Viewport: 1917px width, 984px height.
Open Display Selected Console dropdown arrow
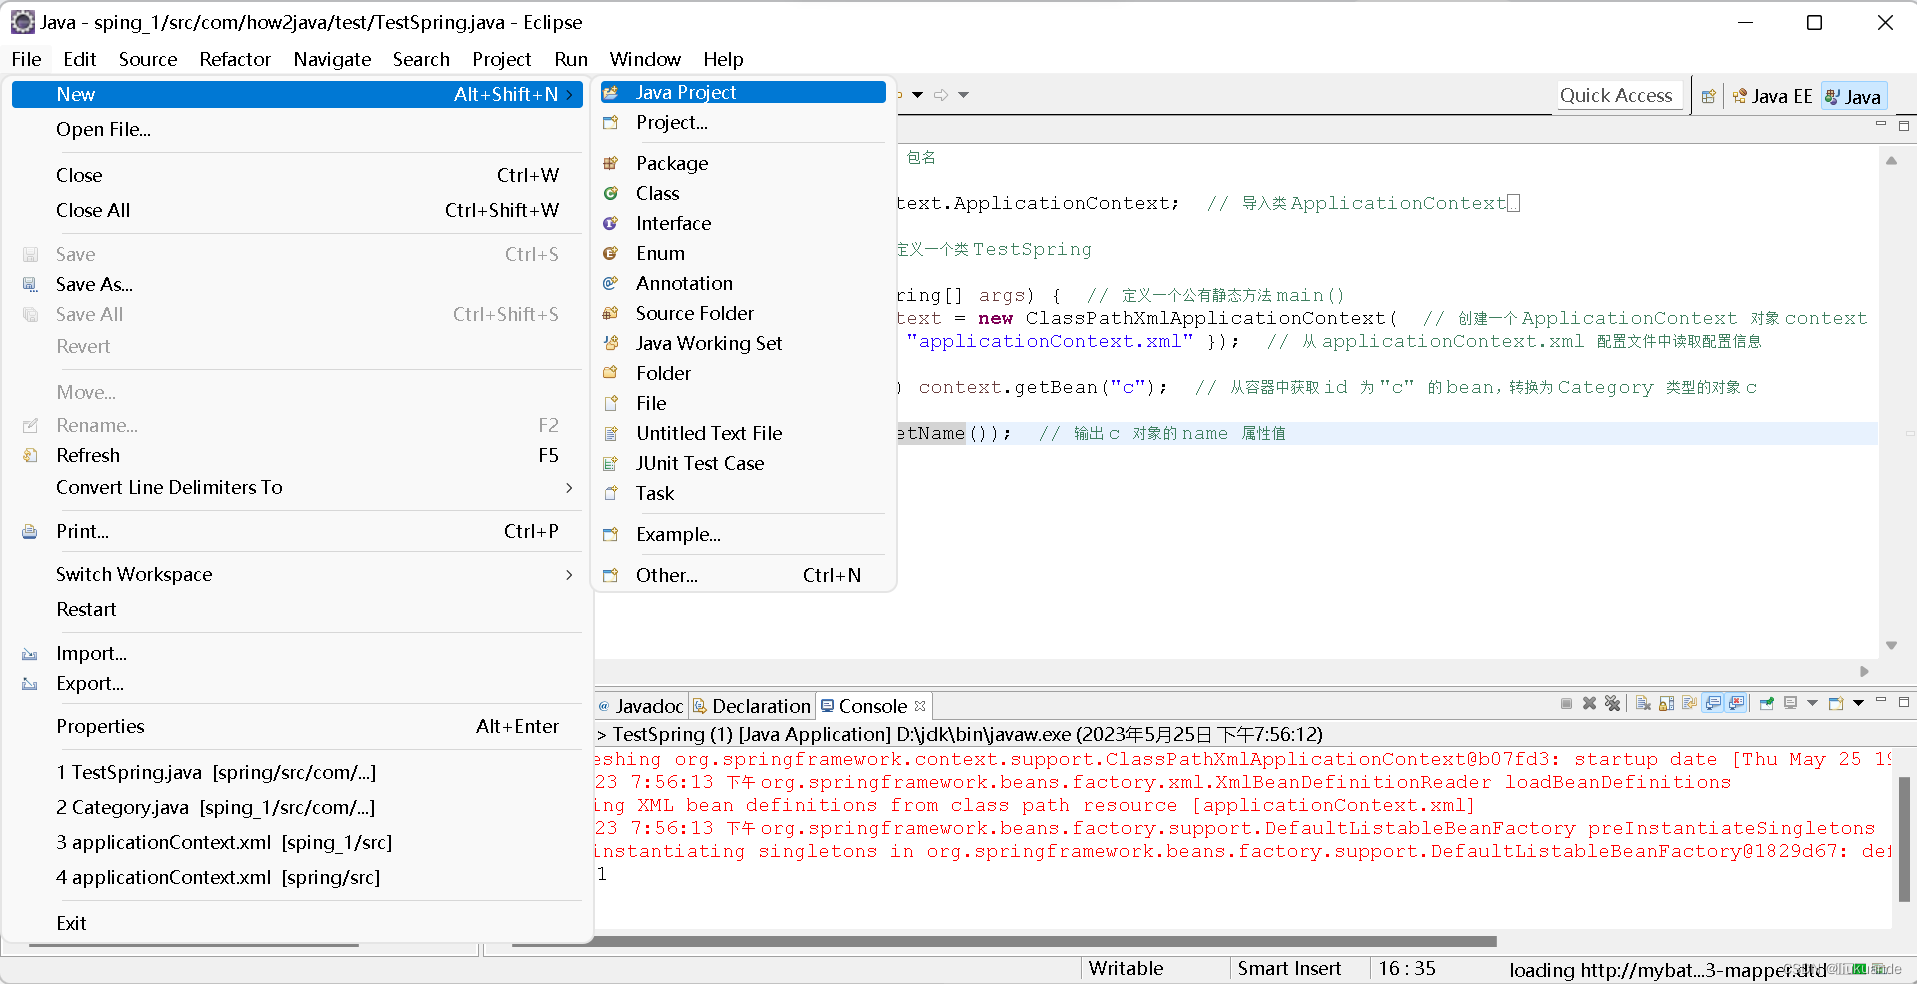pyautogui.click(x=1812, y=704)
